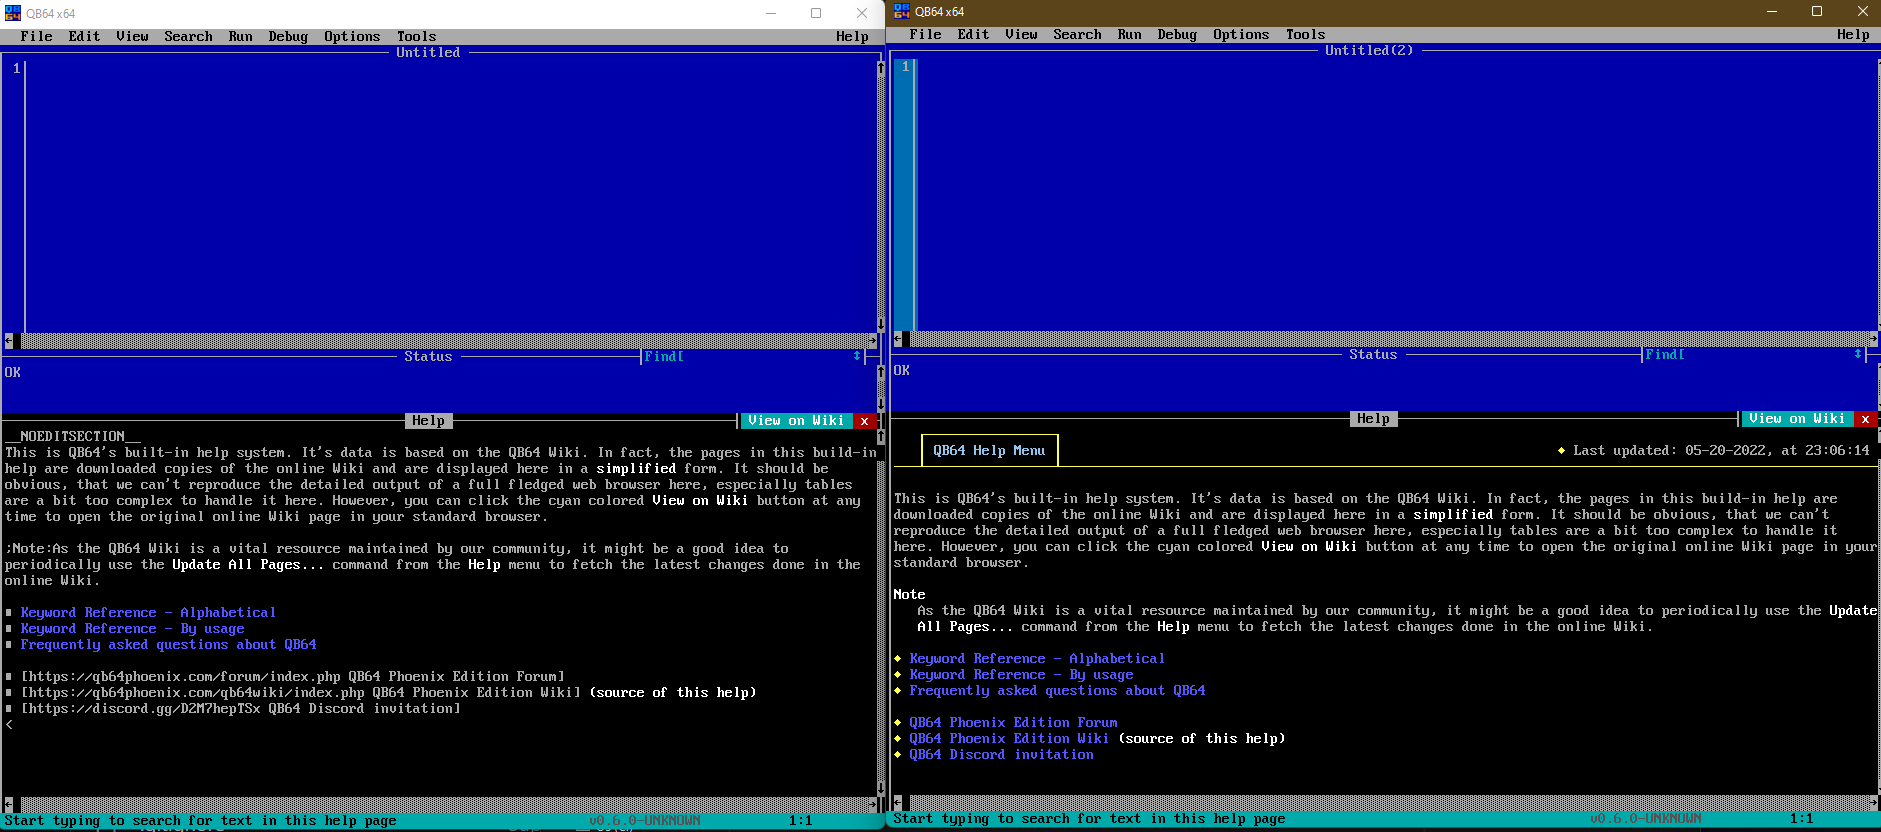The image size is (1881, 832).
Task: Open the File menu in right window
Action: pyautogui.click(x=926, y=35)
